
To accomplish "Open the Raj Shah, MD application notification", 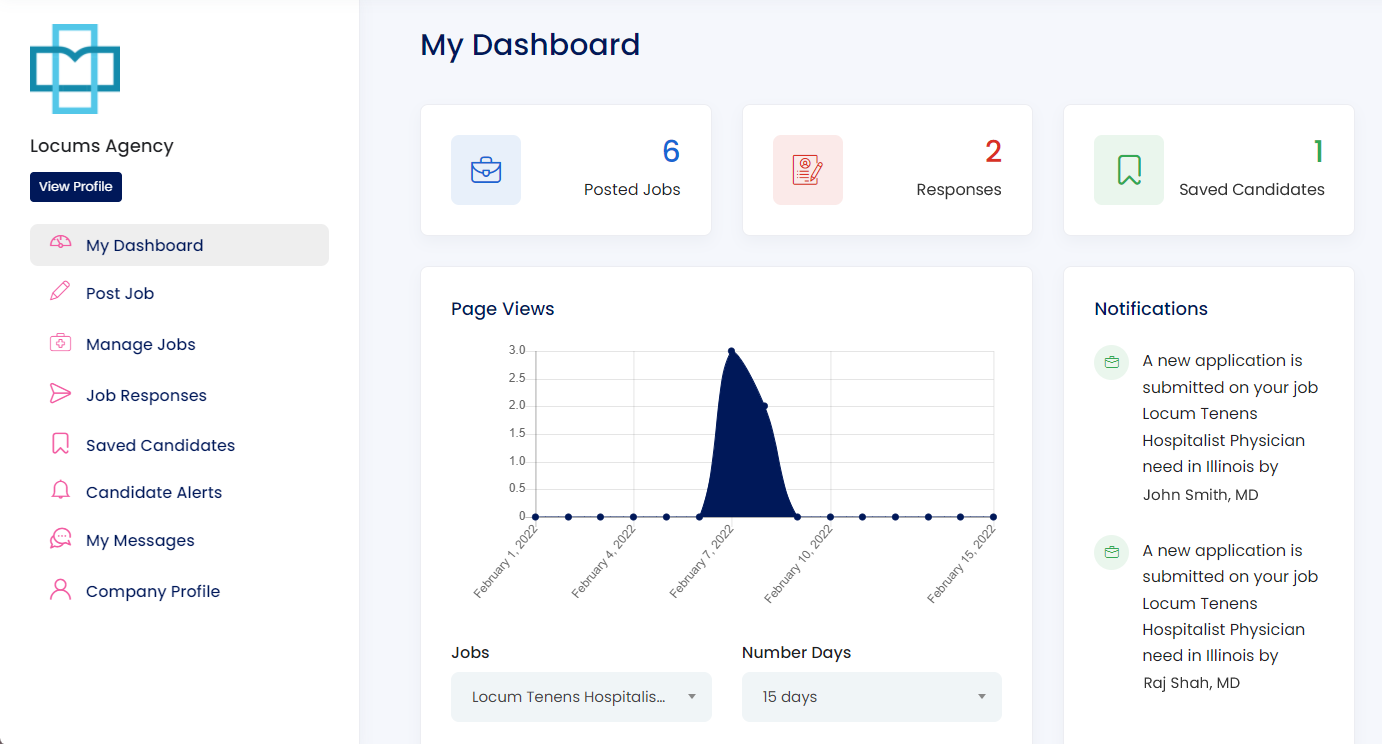I will 1229,616.
